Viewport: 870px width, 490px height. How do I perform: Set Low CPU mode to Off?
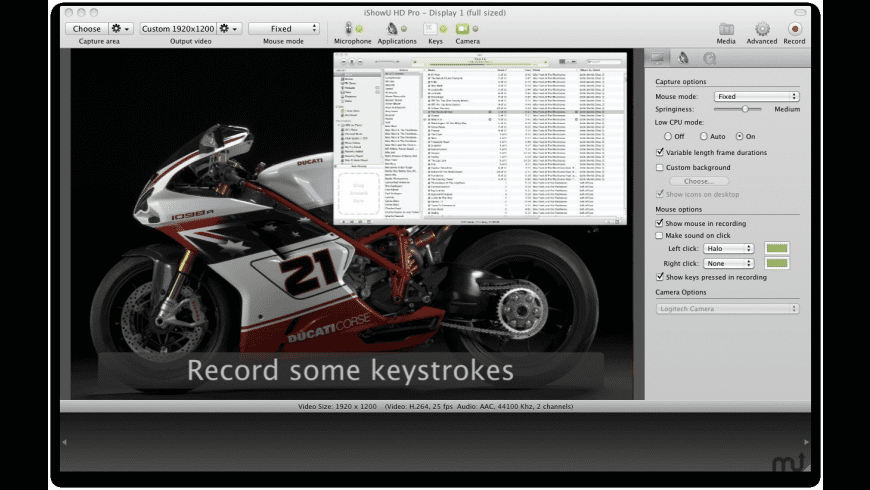pos(668,136)
